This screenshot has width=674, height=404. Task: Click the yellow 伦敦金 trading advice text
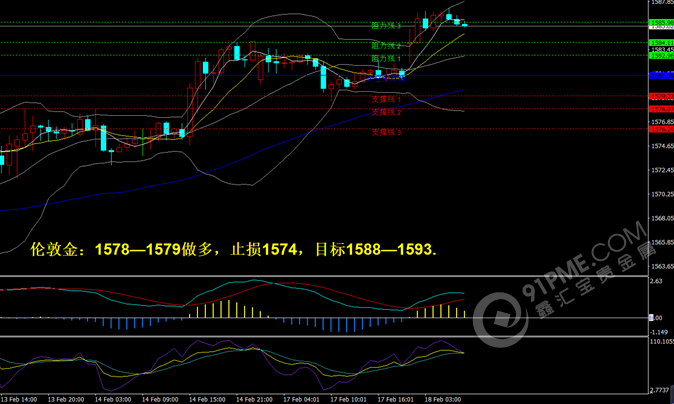(234, 249)
